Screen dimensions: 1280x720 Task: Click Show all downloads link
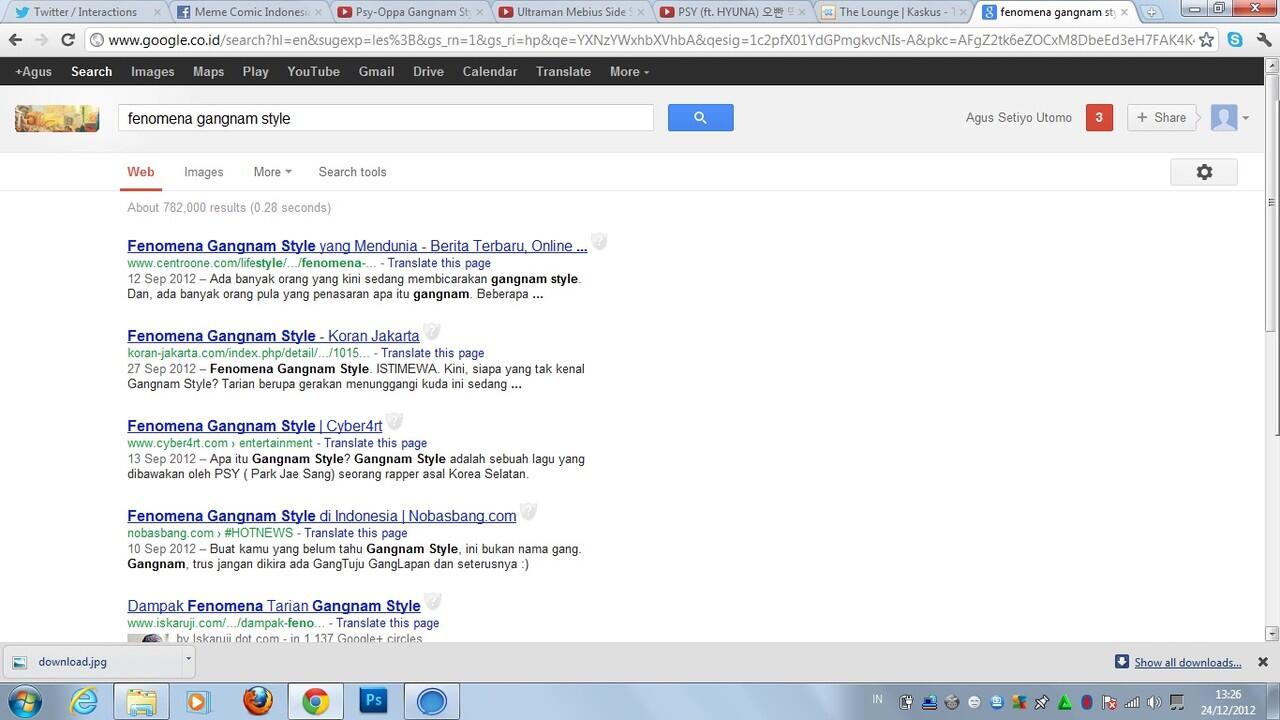click(1187, 662)
